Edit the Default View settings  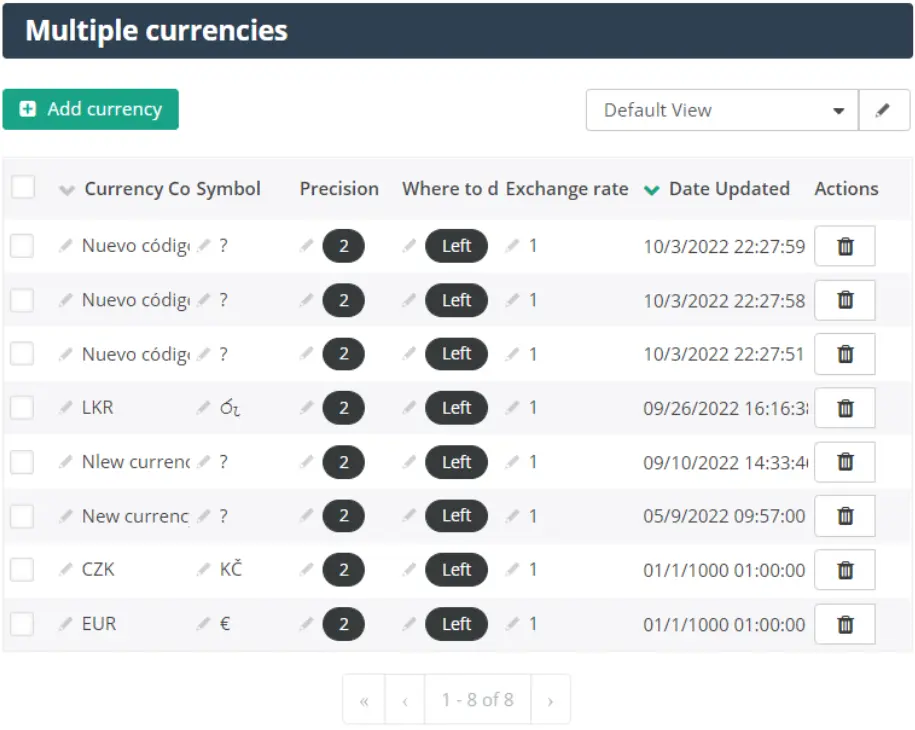point(884,110)
